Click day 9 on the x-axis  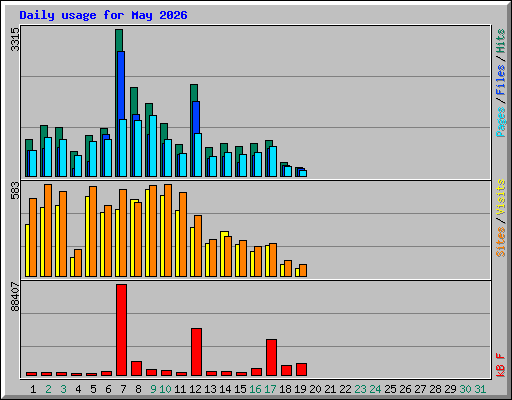pos(153,389)
